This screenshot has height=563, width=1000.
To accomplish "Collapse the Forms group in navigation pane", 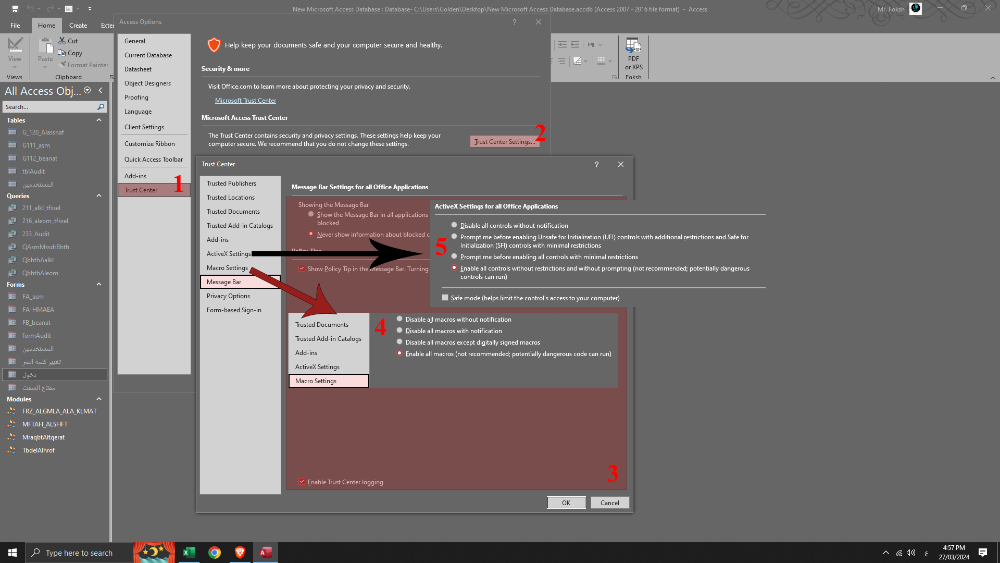I will [x=99, y=284].
